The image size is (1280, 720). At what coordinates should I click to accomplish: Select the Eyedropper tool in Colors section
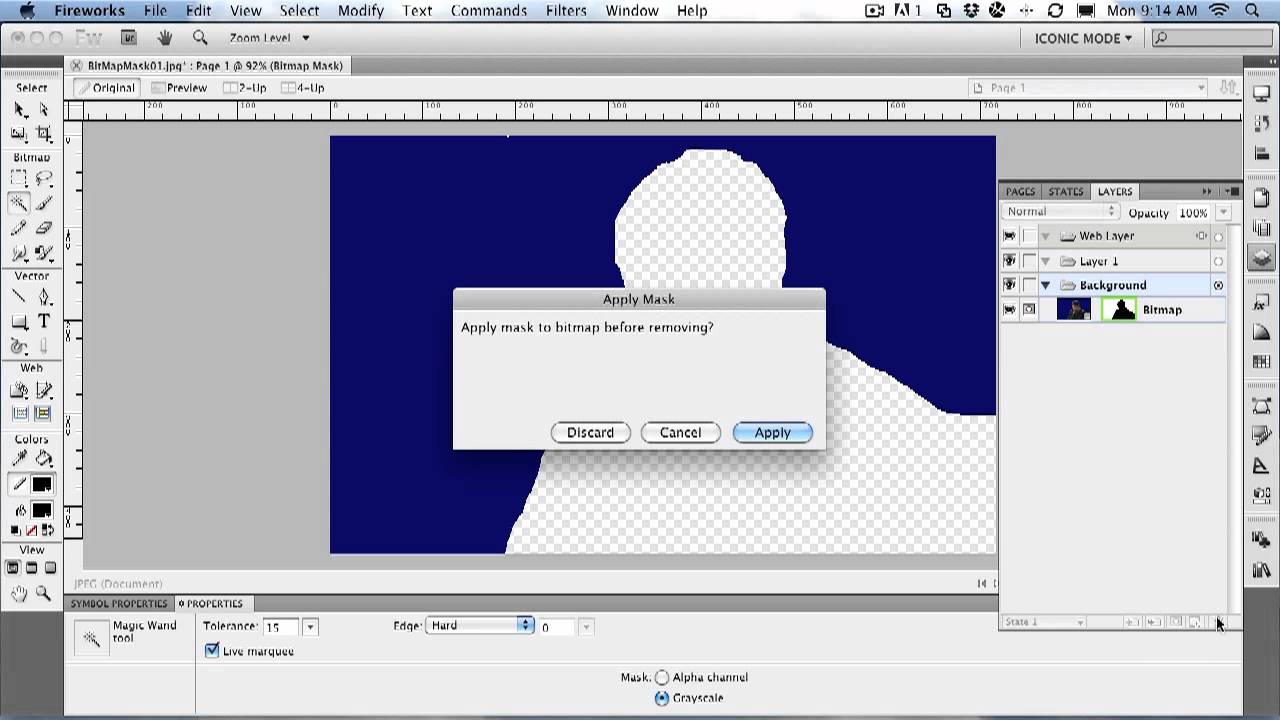(x=19, y=459)
